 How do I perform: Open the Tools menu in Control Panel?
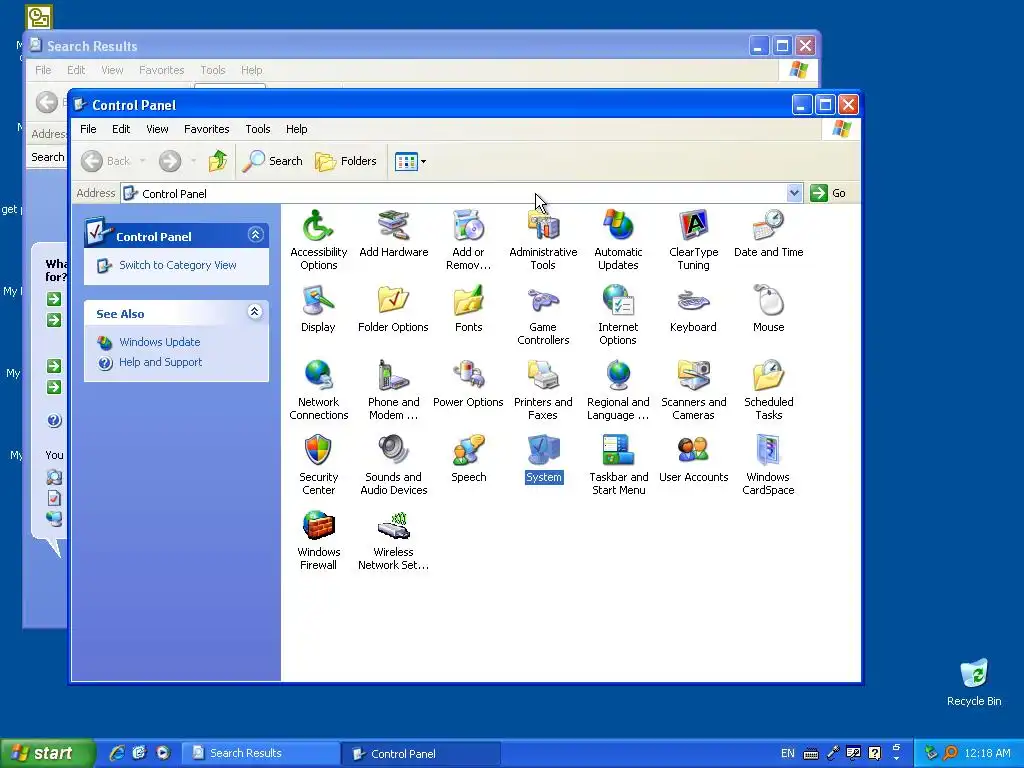(x=257, y=129)
